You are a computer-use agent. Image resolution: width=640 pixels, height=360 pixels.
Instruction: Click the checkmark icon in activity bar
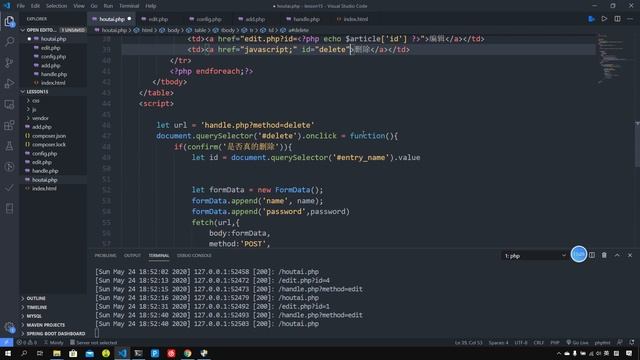(9, 188)
